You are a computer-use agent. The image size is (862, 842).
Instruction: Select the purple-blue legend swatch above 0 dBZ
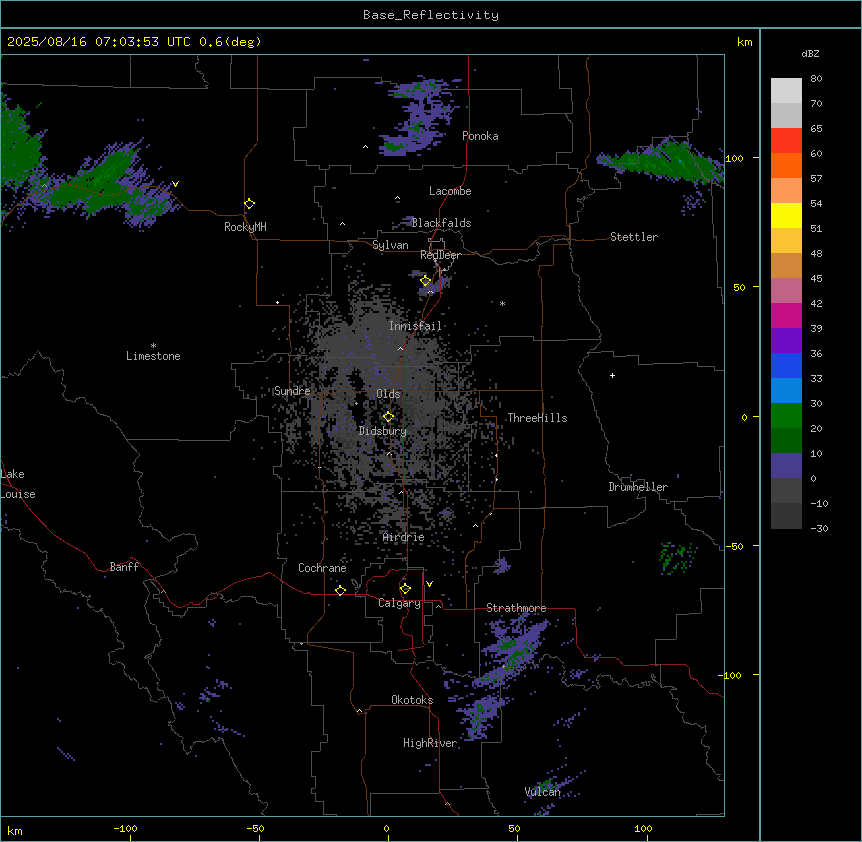click(x=786, y=466)
